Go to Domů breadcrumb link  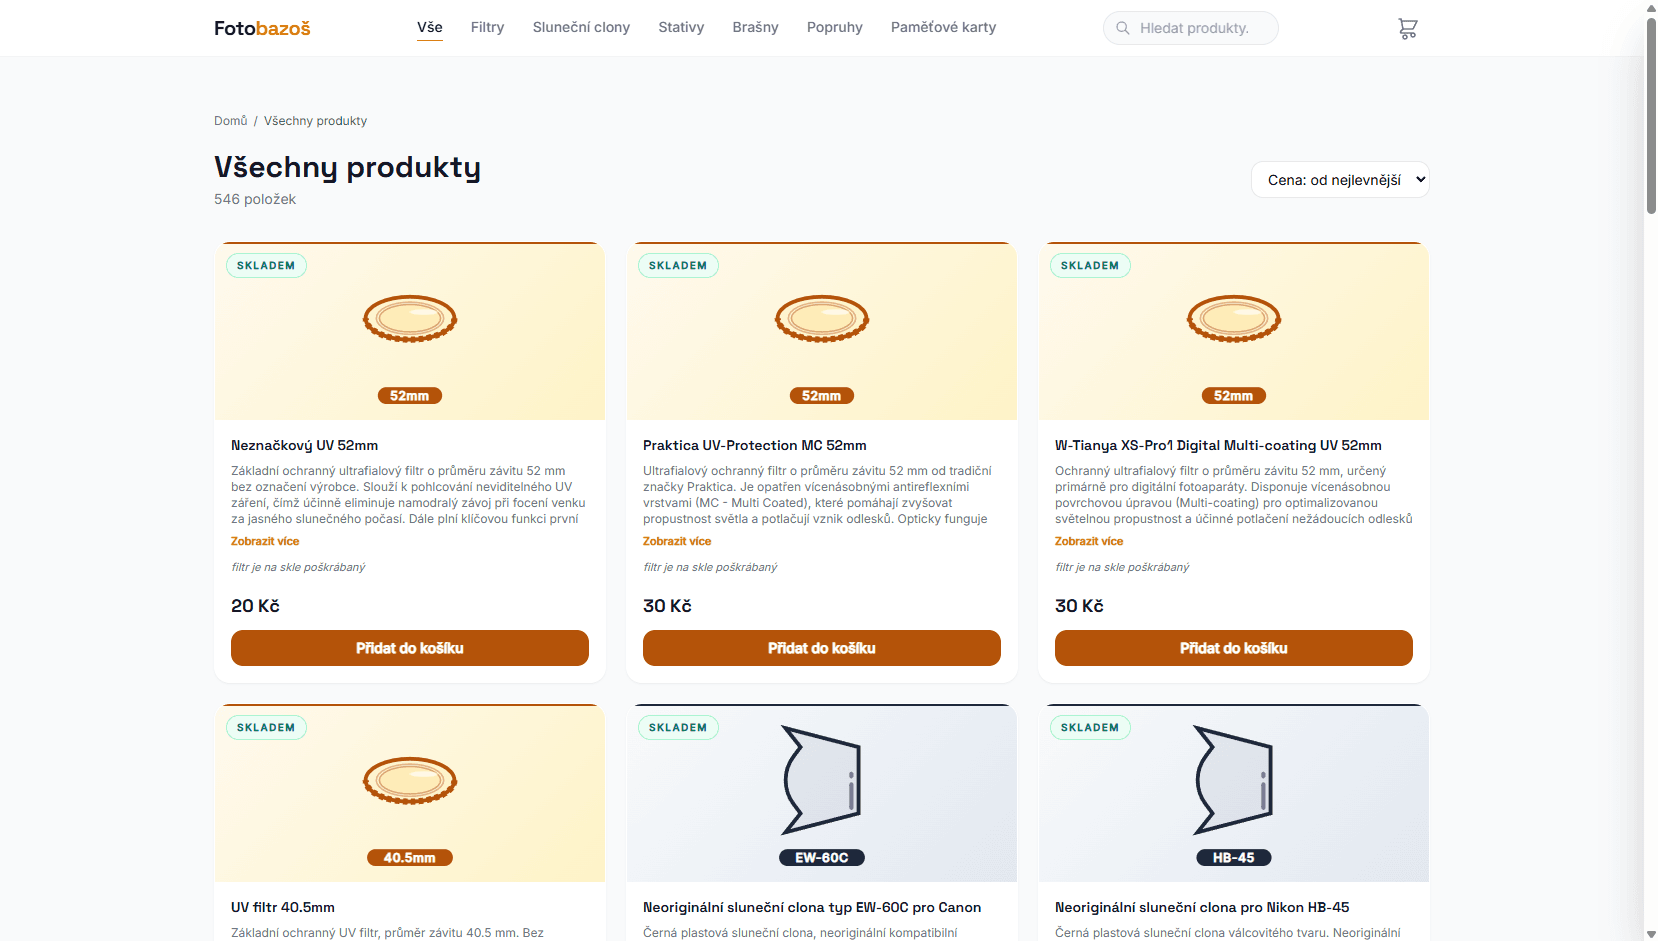[231, 121]
